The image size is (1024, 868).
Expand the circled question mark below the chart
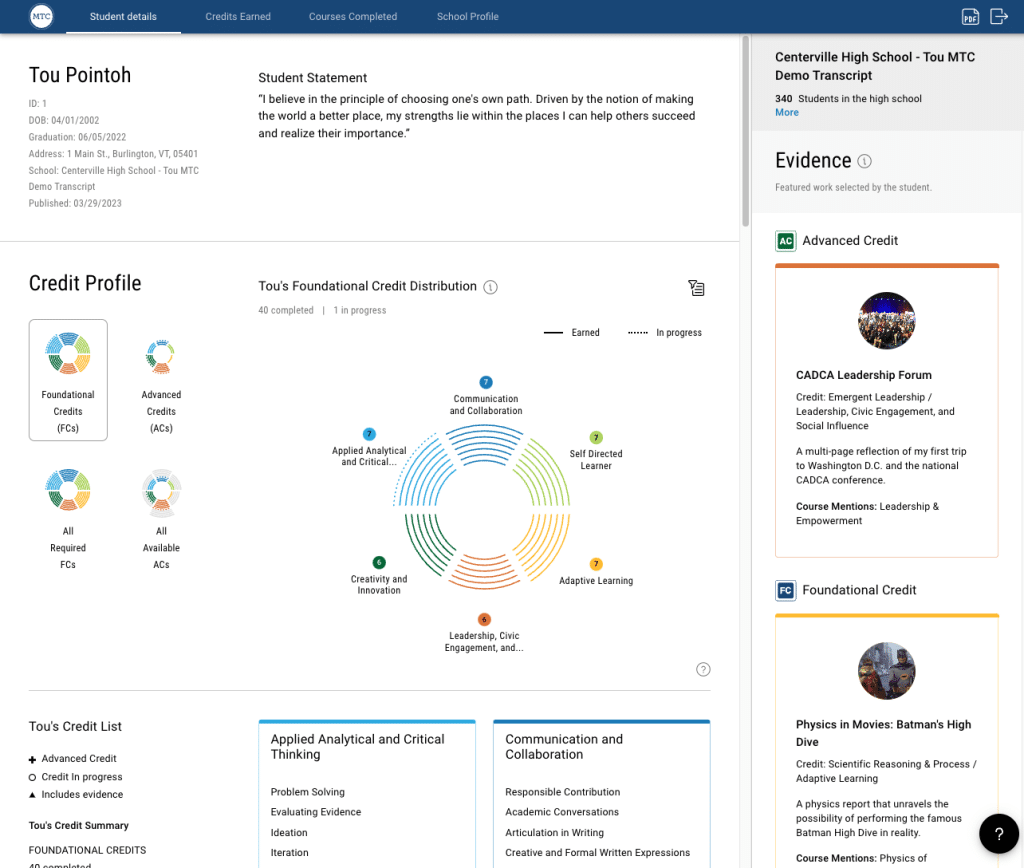click(x=703, y=669)
